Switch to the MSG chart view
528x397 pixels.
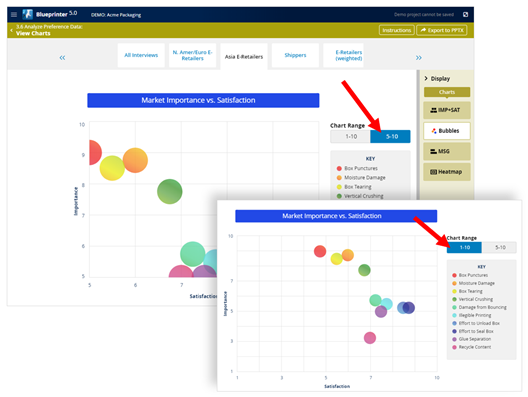click(x=447, y=151)
